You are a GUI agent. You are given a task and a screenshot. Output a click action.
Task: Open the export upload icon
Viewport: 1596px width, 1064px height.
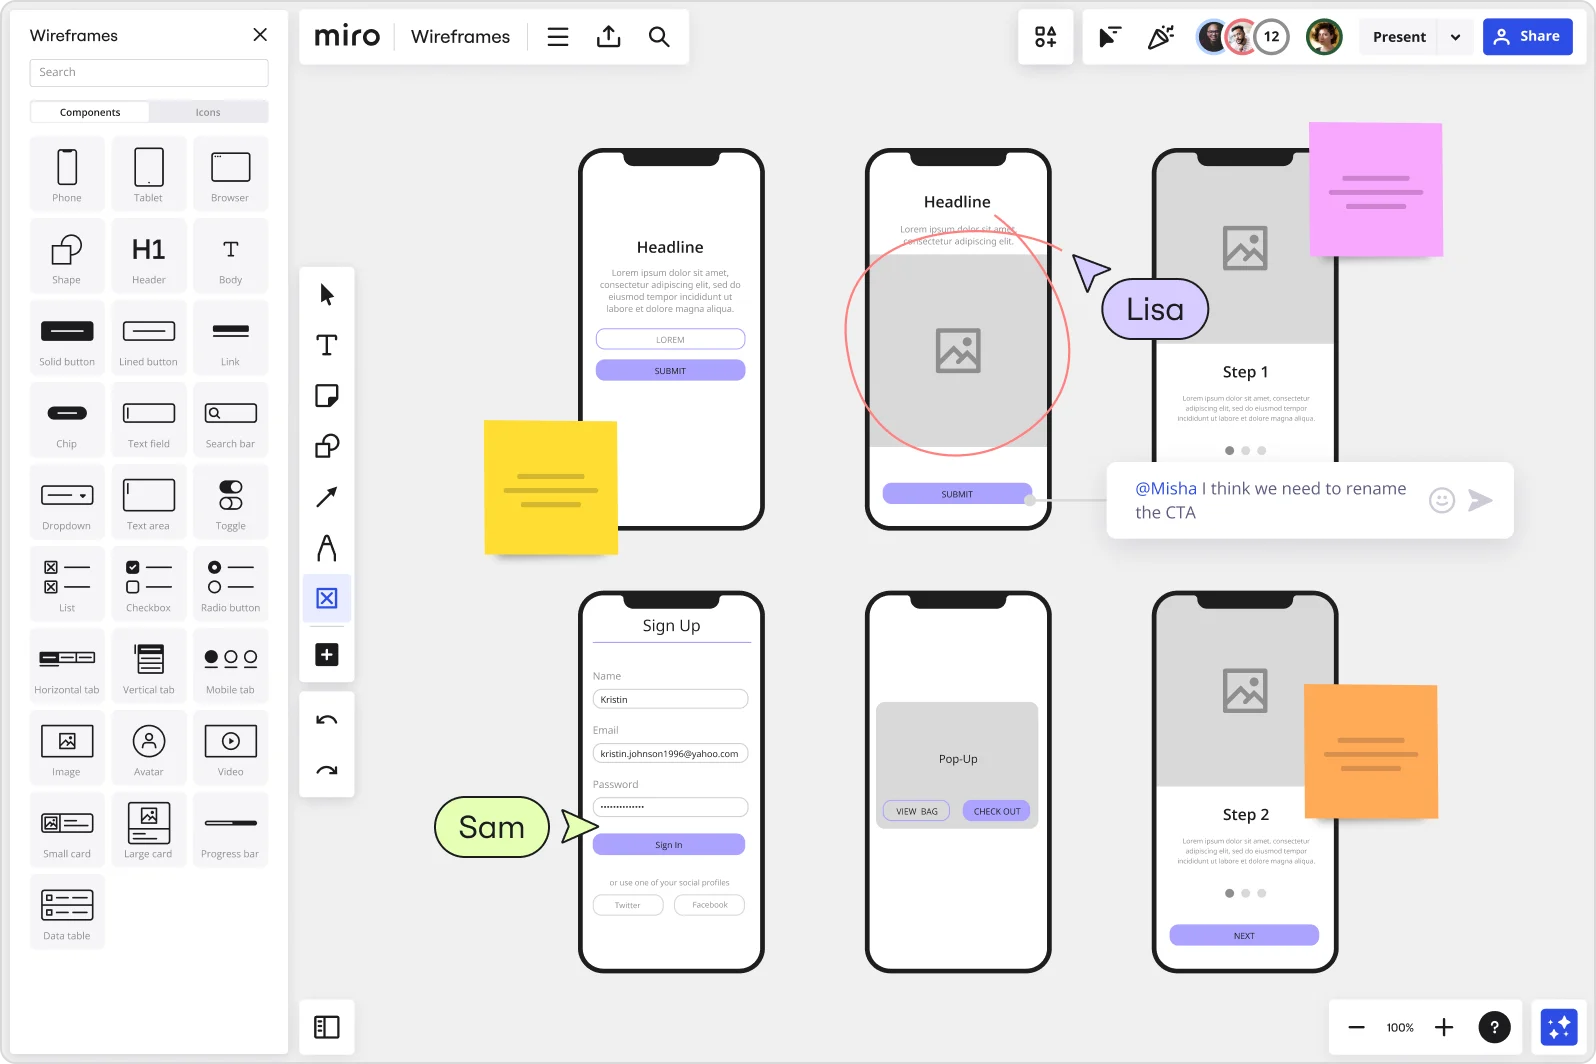608,37
